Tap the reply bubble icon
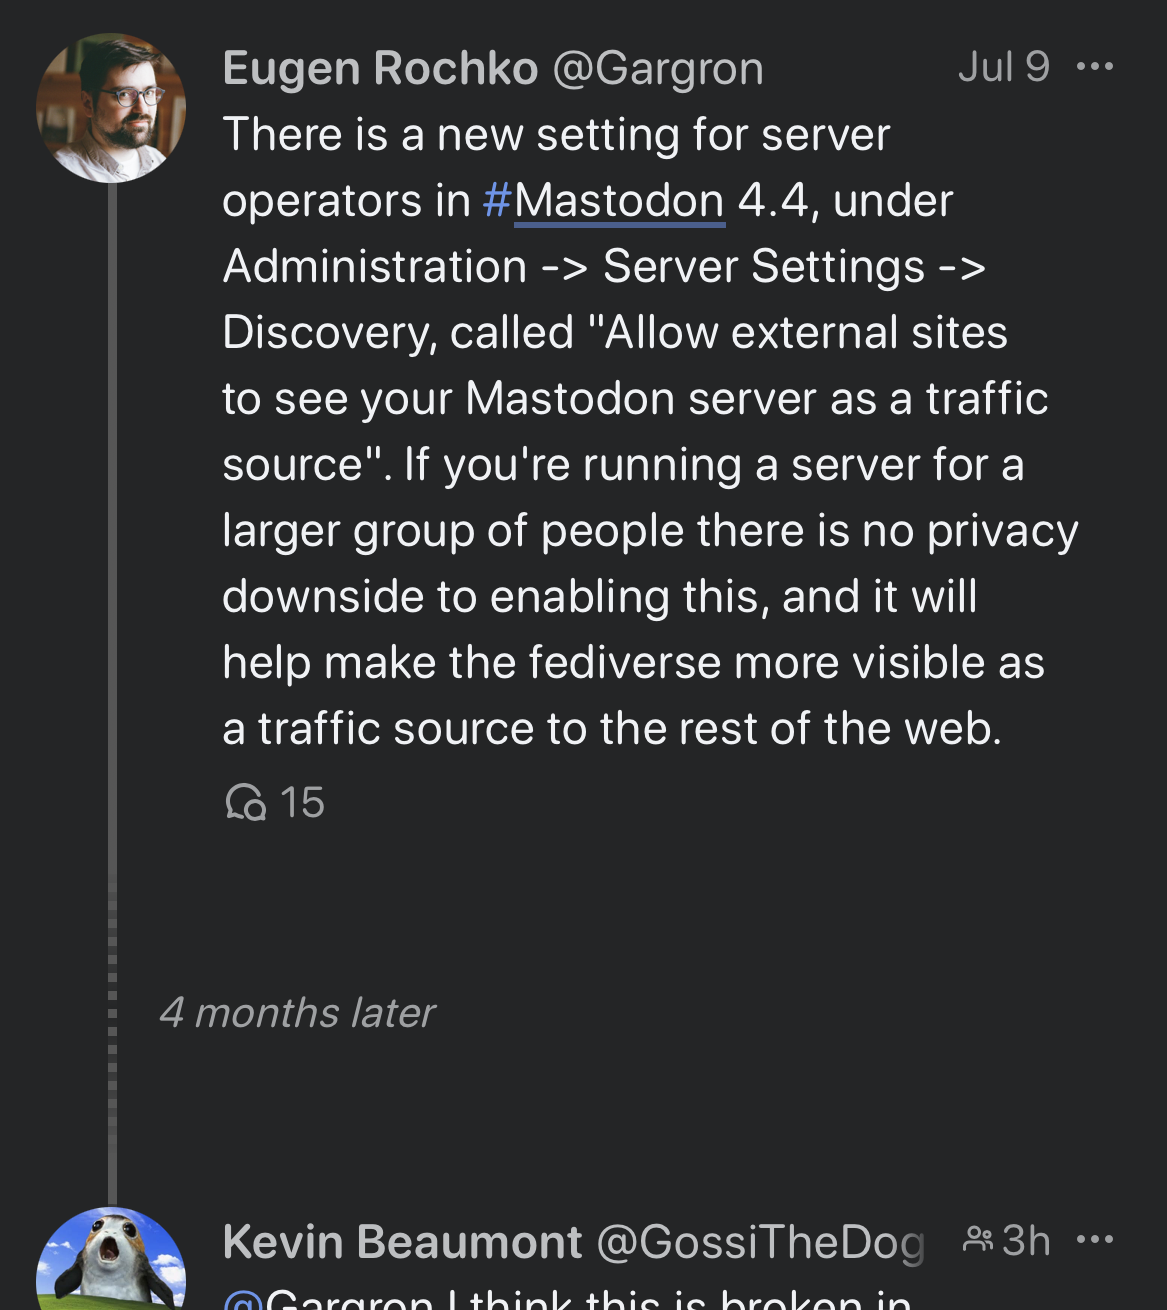The height and width of the screenshot is (1310, 1167). (245, 802)
